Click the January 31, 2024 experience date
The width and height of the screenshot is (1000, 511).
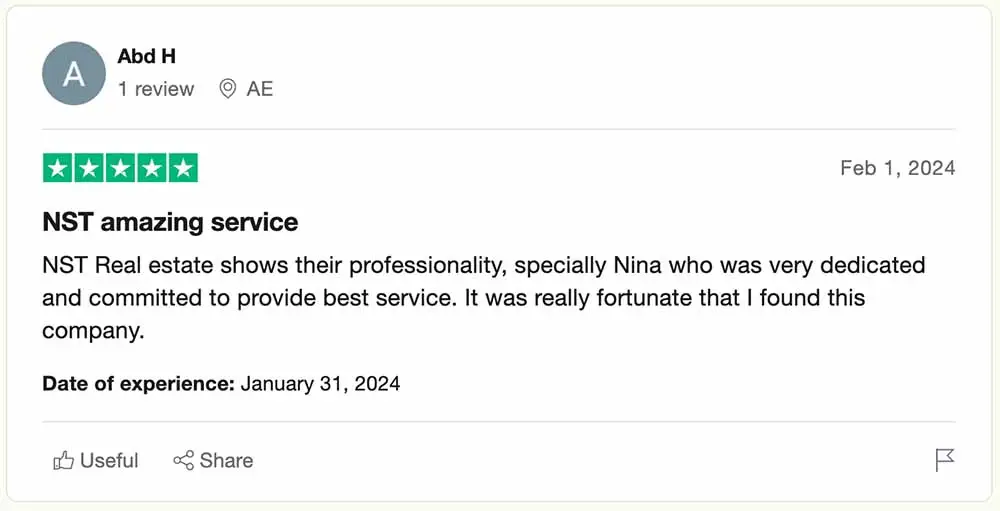point(320,383)
